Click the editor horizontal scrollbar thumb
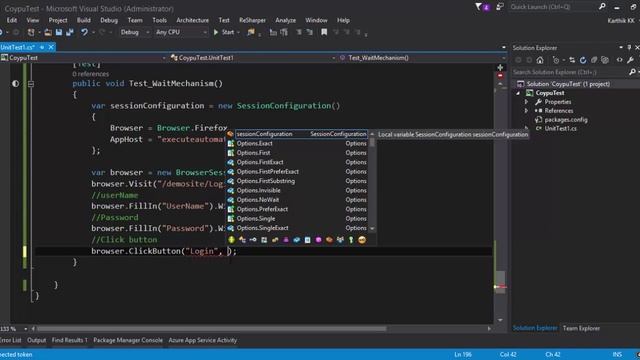This screenshot has width=640, height=360. pyautogui.click(x=211, y=329)
